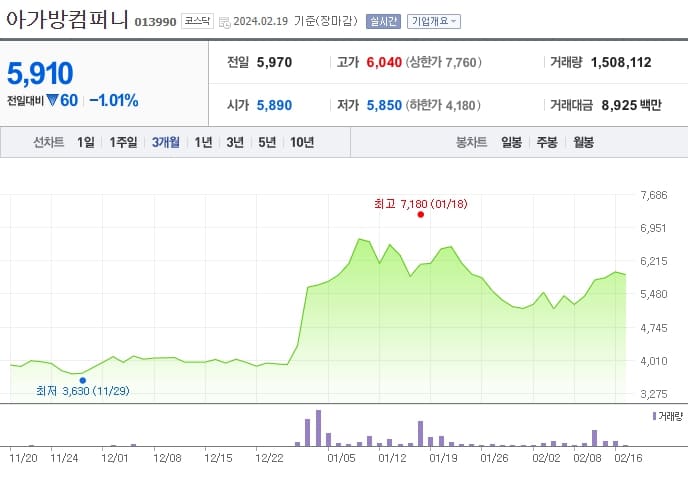
Task: Select the 1주일 line chart tab
Action: 123,142
